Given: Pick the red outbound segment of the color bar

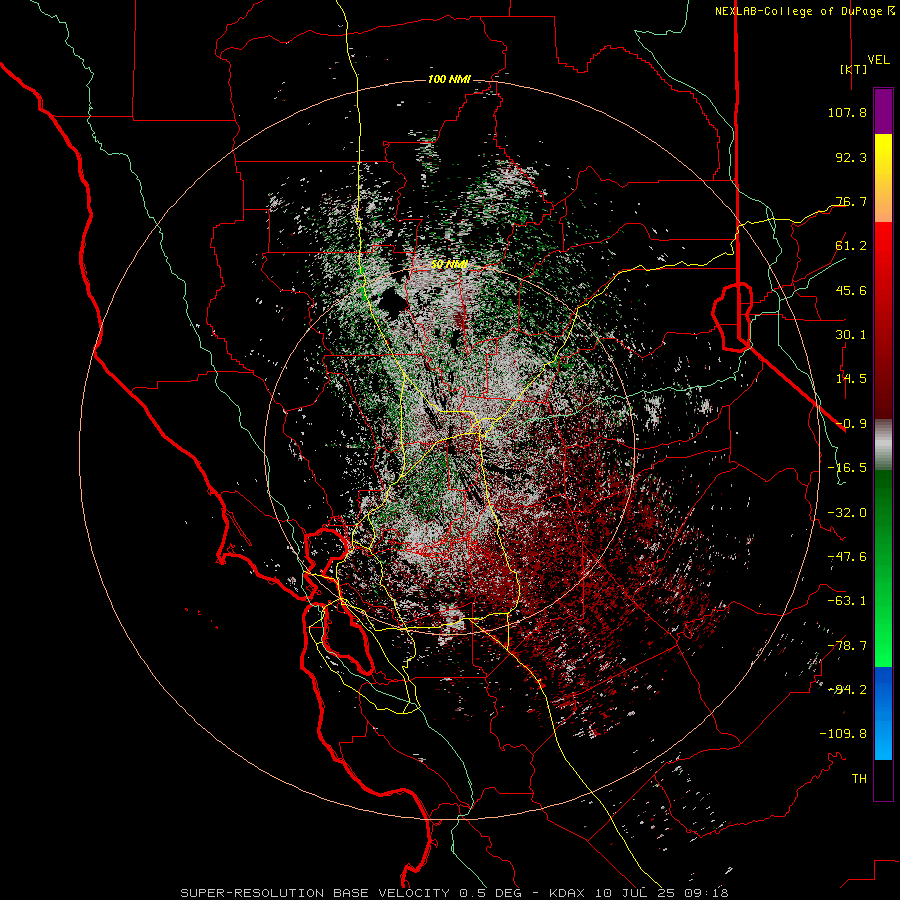Looking at the screenshot, I should [883, 320].
